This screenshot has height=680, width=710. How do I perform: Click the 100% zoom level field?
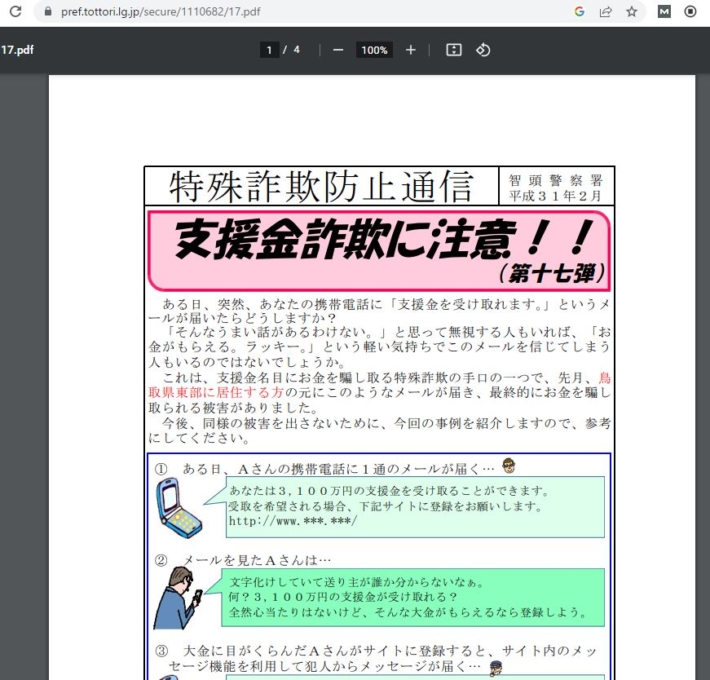[374, 50]
